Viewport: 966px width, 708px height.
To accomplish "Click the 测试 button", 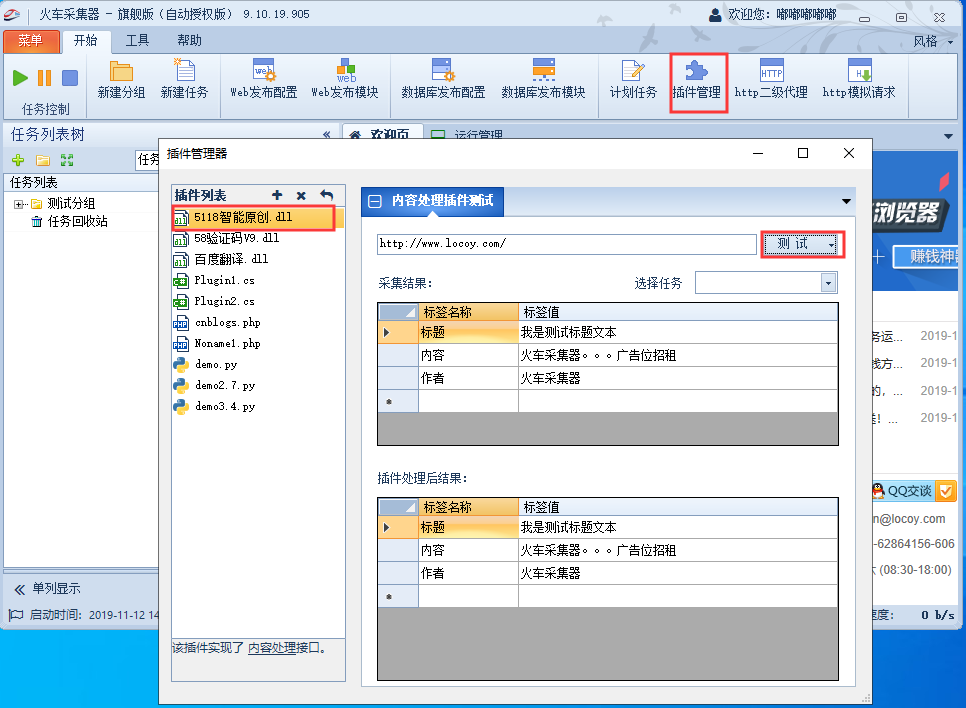I will pos(802,244).
